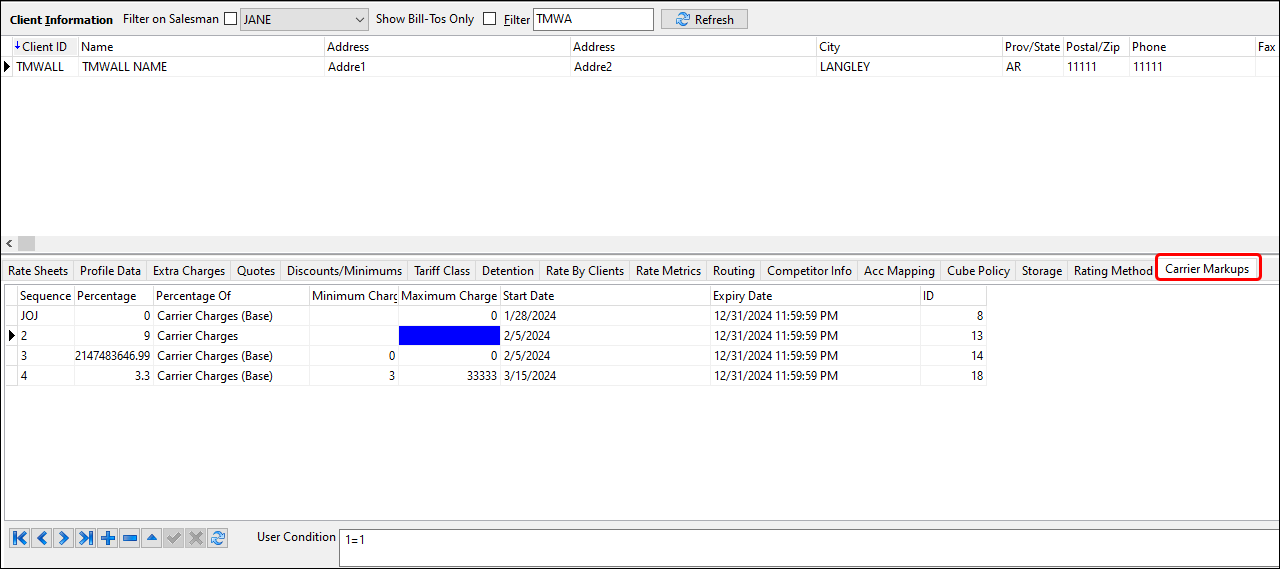Delete the record with the minus icon
Screen dimensions: 1280x569
(130, 538)
